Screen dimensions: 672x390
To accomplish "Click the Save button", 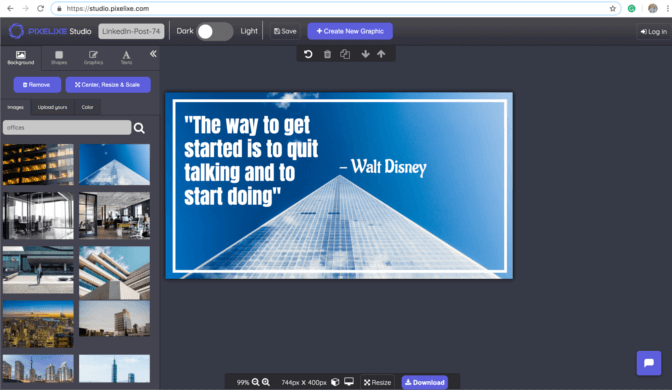I will 285,31.
